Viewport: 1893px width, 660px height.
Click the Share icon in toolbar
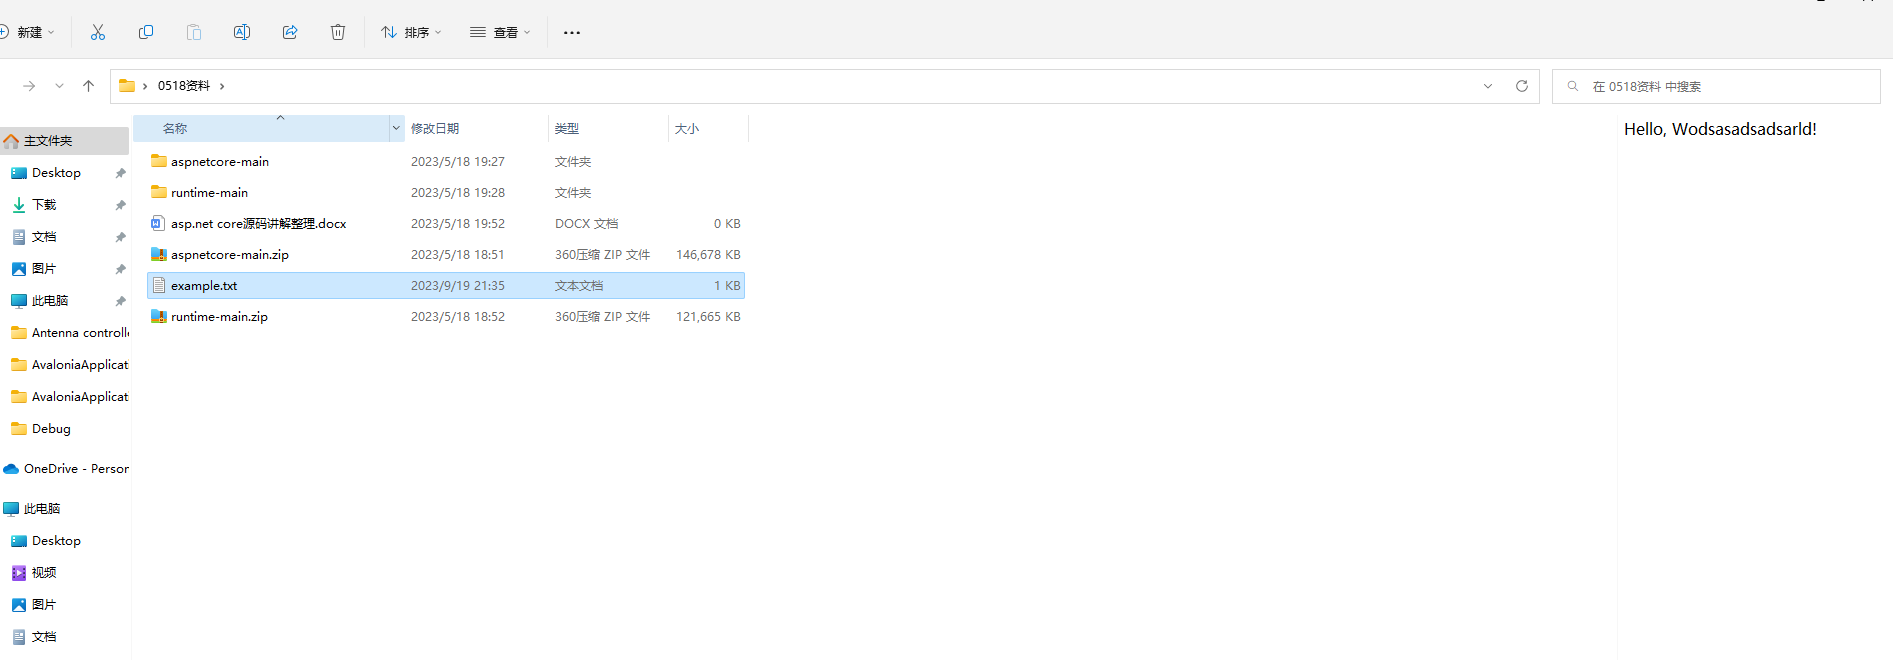(290, 32)
